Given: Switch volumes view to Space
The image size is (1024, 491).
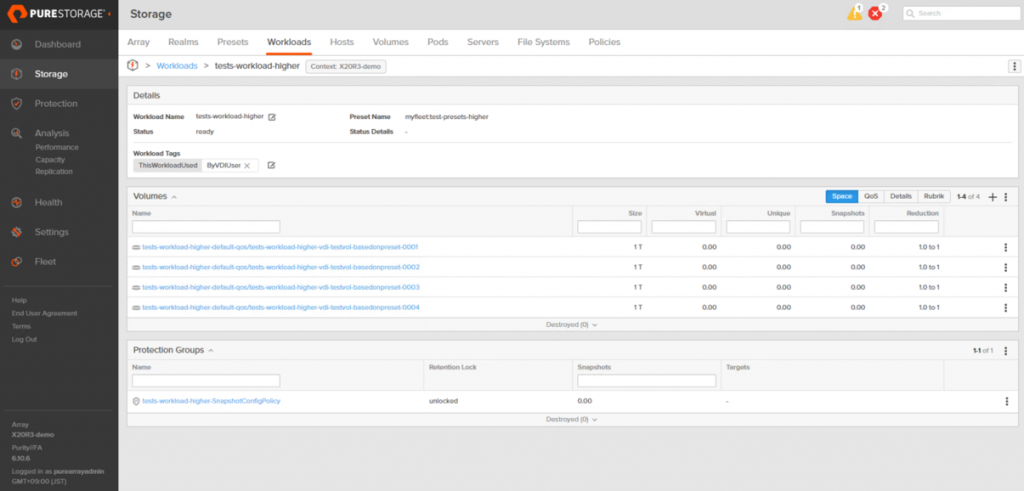Looking at the screenshot, I should click(842, 197).
